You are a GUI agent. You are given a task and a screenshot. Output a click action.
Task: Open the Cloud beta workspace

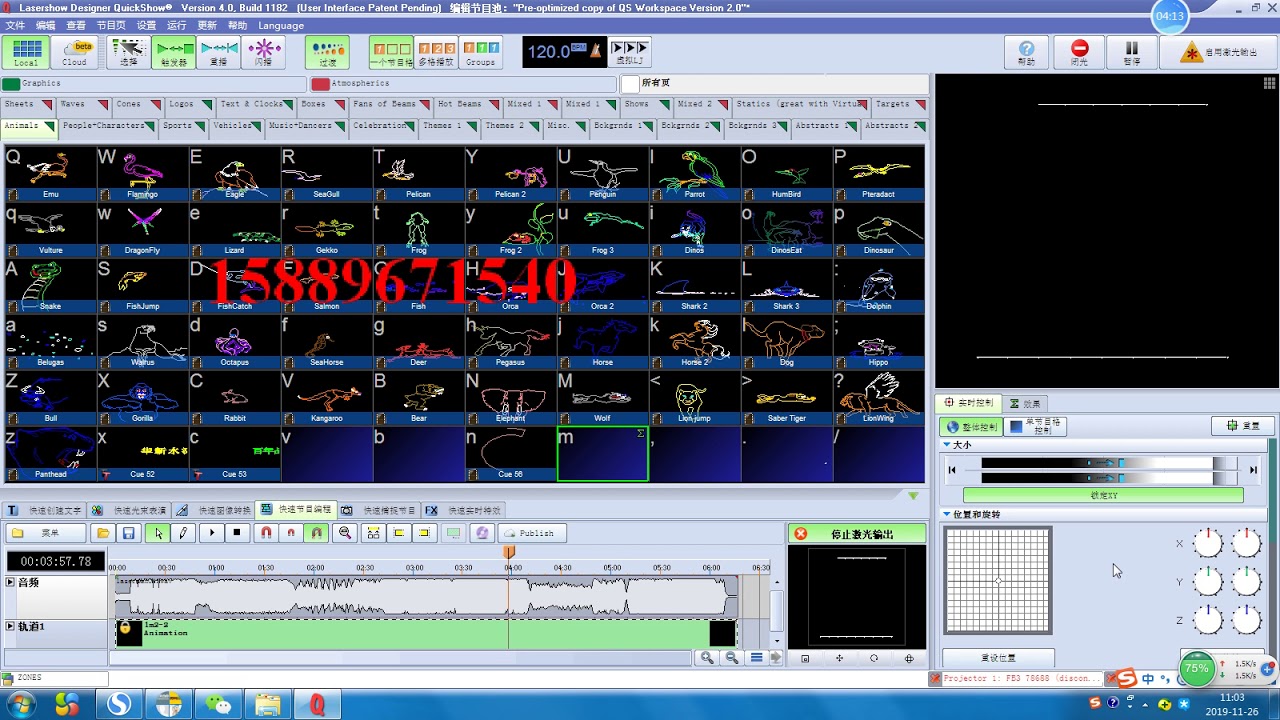click(75, 52)
